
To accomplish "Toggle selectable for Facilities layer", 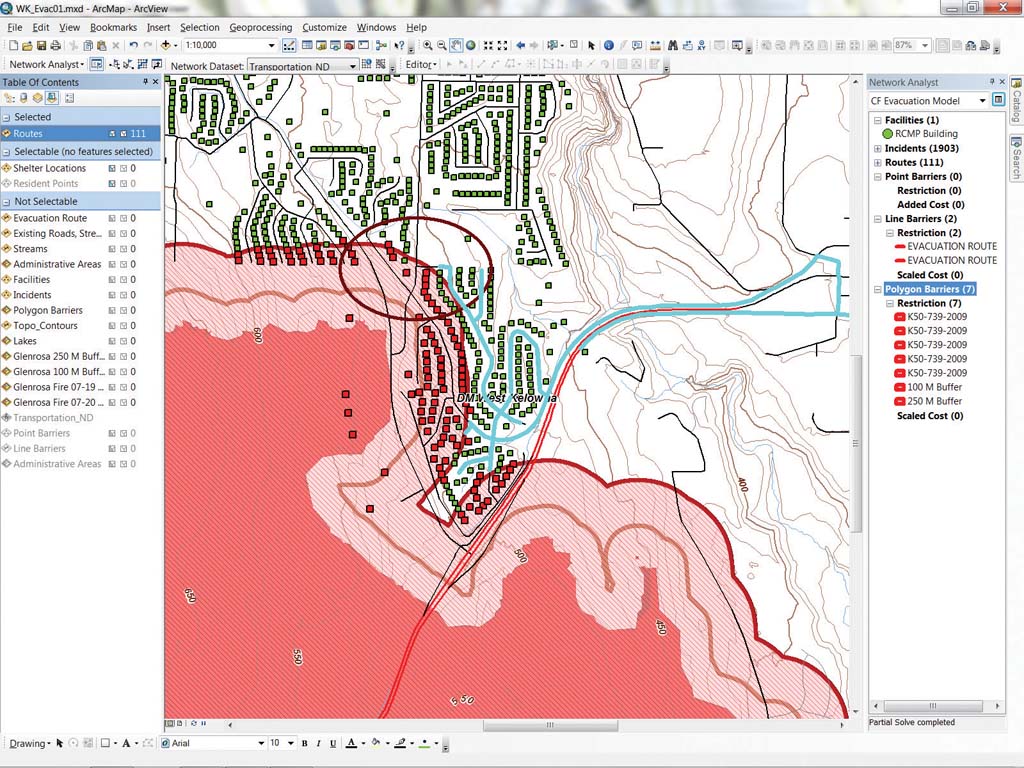I will coord(112,280).
